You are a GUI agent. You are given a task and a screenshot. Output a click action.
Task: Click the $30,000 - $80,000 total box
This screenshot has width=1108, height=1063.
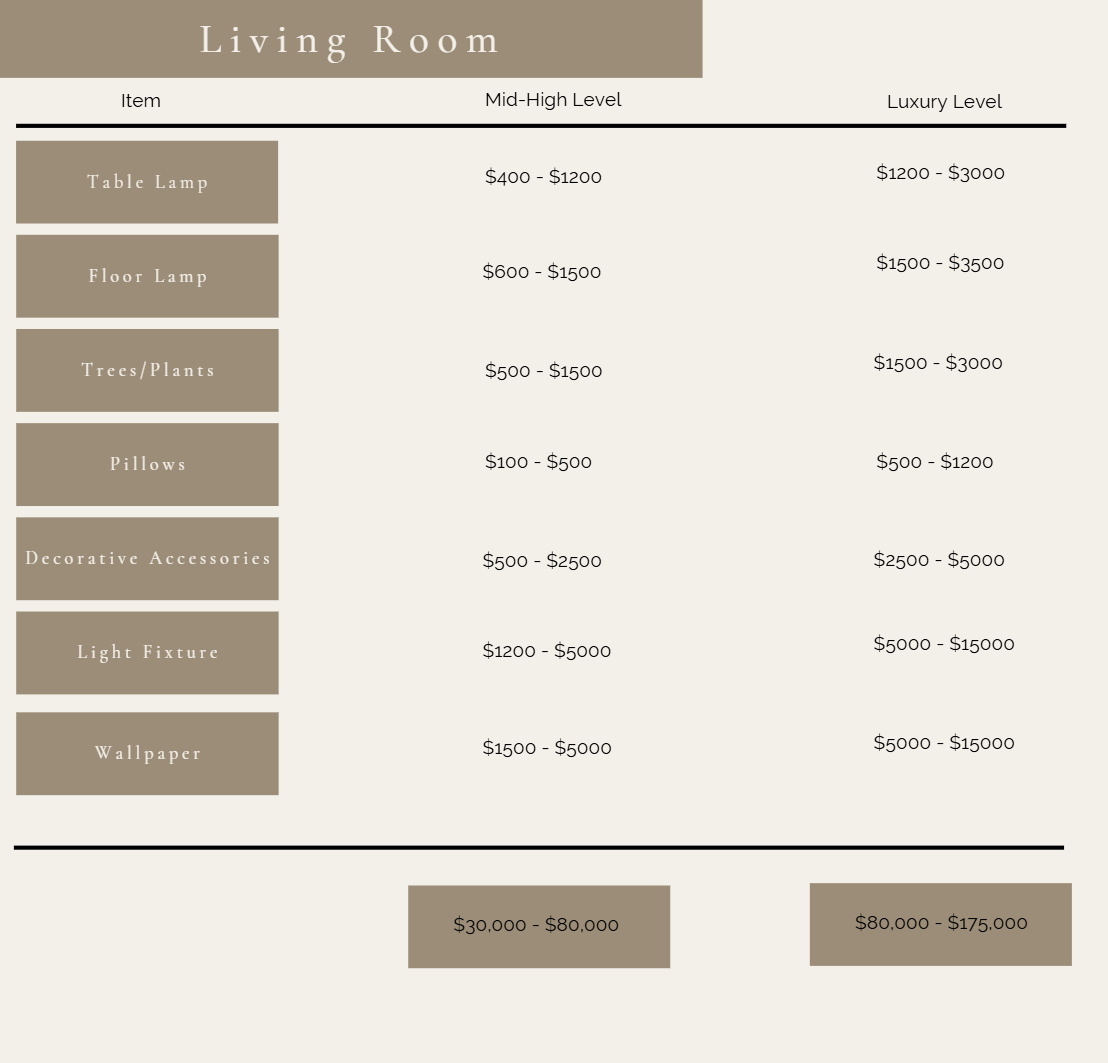point(538,926)
